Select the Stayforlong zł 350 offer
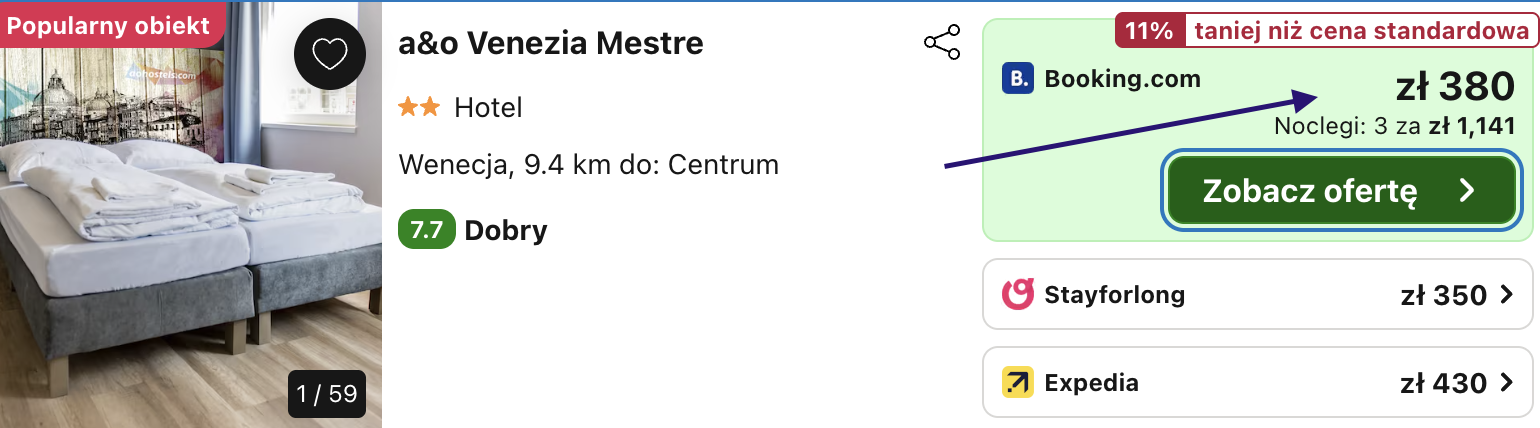Viewport: 1540px width, 428px height. click(x=1257, y=294)
